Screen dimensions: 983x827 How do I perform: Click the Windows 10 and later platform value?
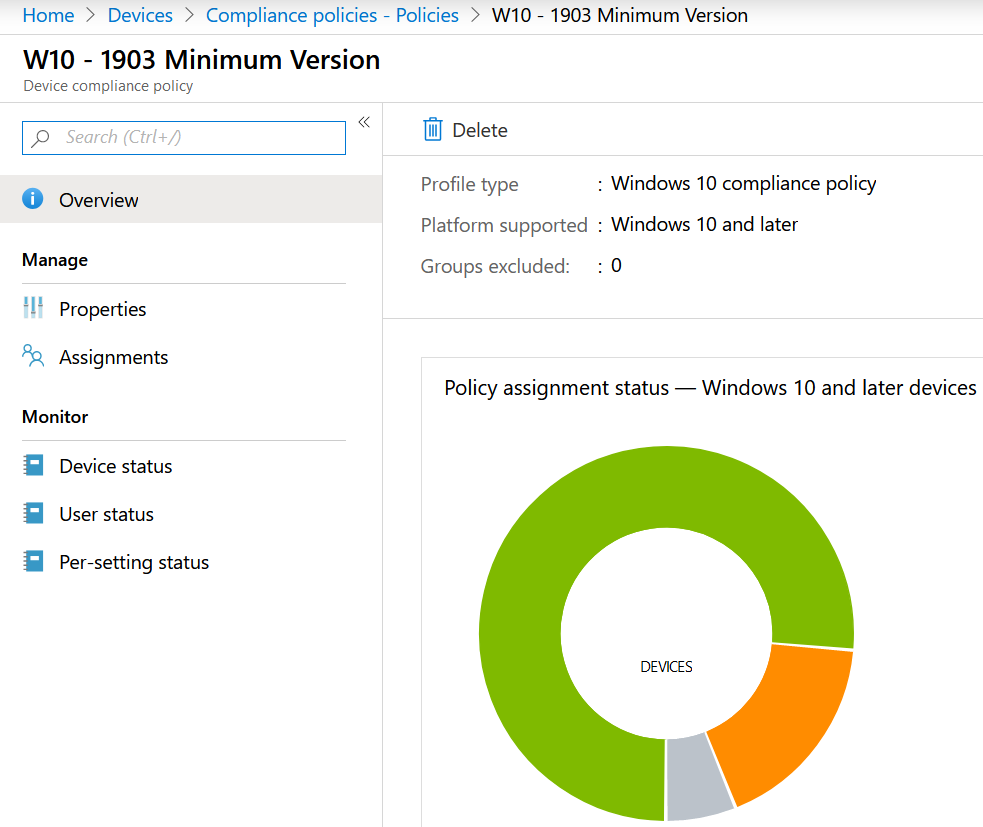[705, 224]
